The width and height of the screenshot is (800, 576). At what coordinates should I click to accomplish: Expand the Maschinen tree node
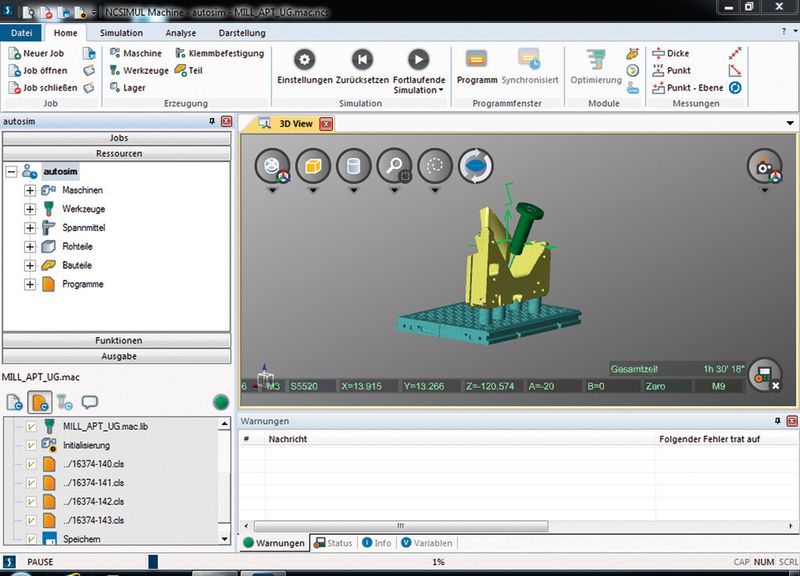(30, 190)
